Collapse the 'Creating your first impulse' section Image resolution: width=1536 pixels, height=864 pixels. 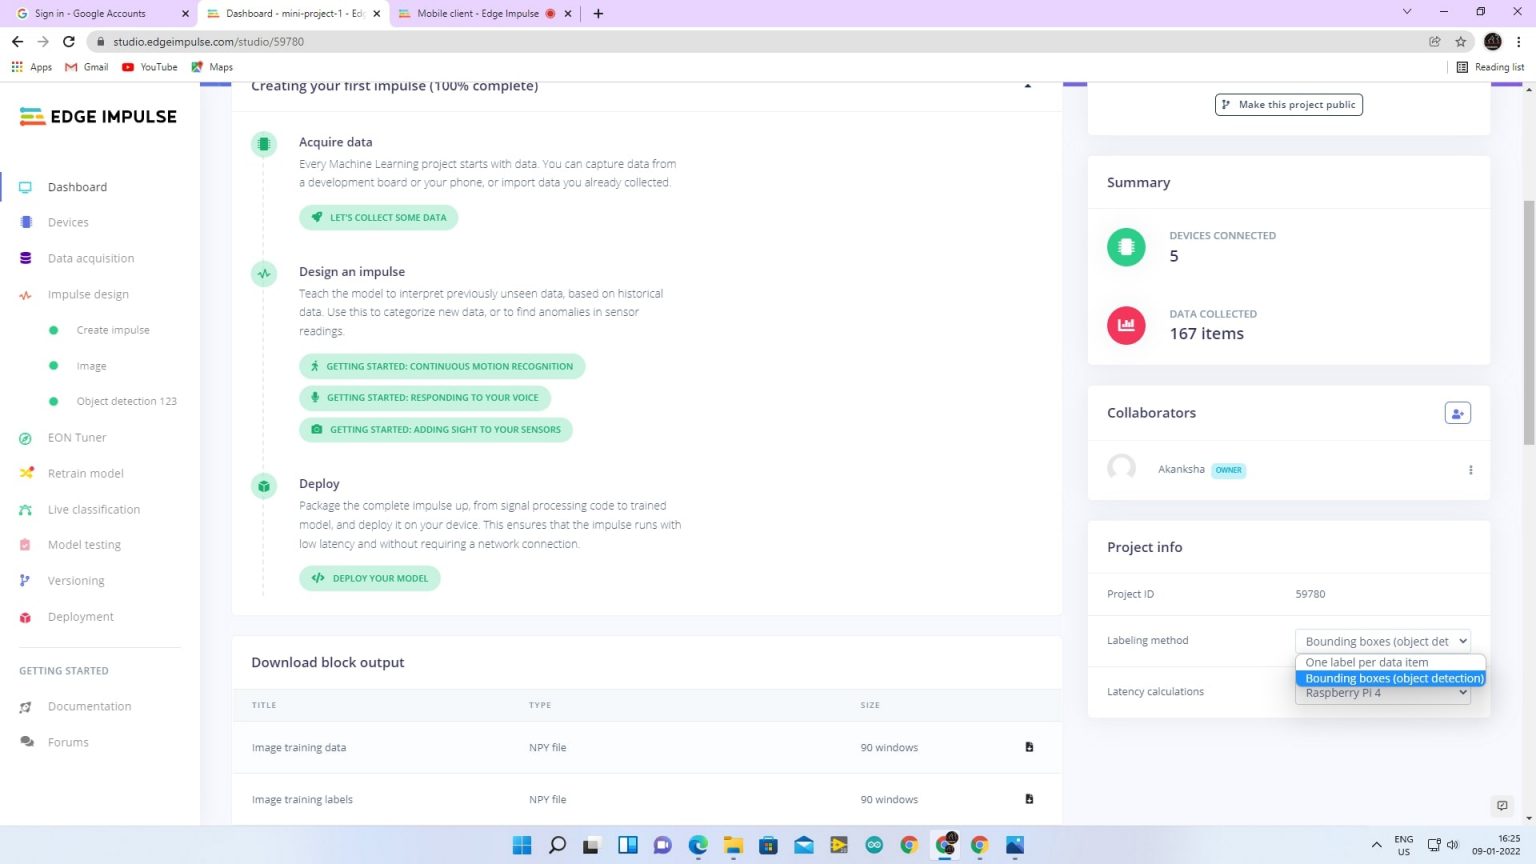pos(1027,86)
